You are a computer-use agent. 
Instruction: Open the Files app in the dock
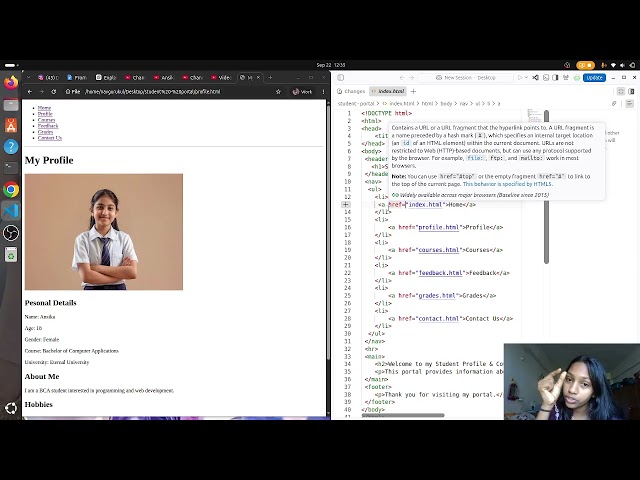pyautogui.click(x=11, y=105)
